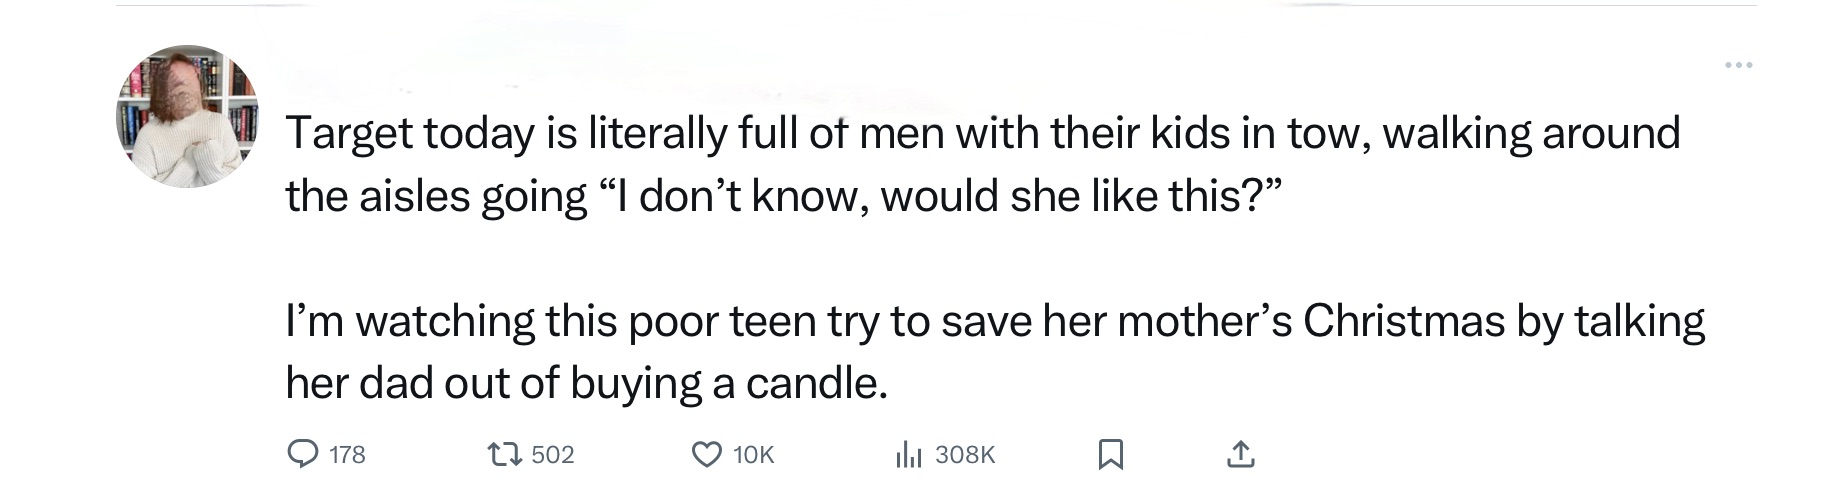Click the 178 replies count
Viewport: 1827px width, 493px height.
pos(347,455)
